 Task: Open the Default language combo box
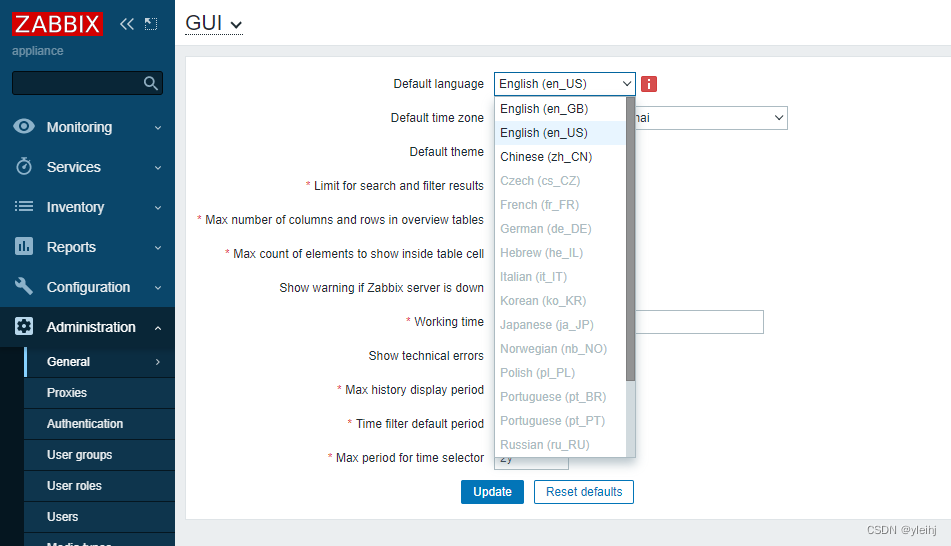[x=564, y=84]
